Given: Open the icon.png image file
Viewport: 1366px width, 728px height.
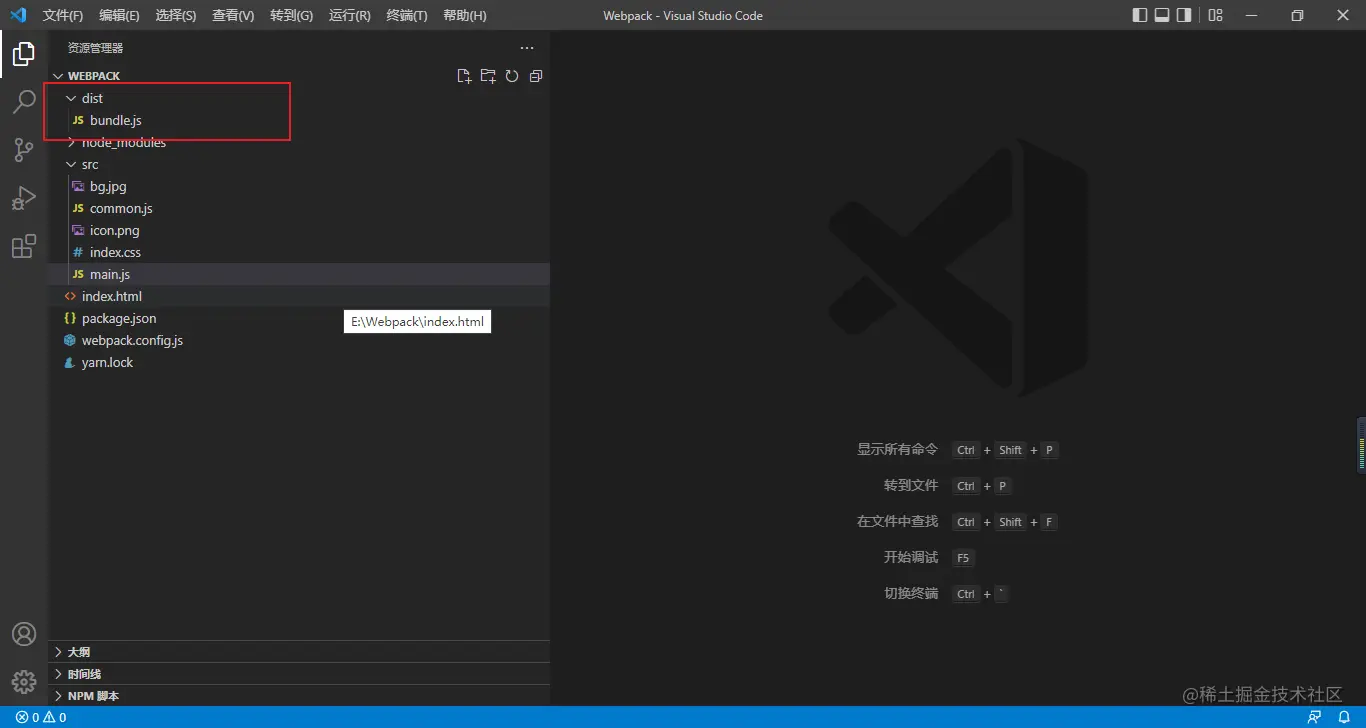Looking at the screenshot, I should point(299,230).
